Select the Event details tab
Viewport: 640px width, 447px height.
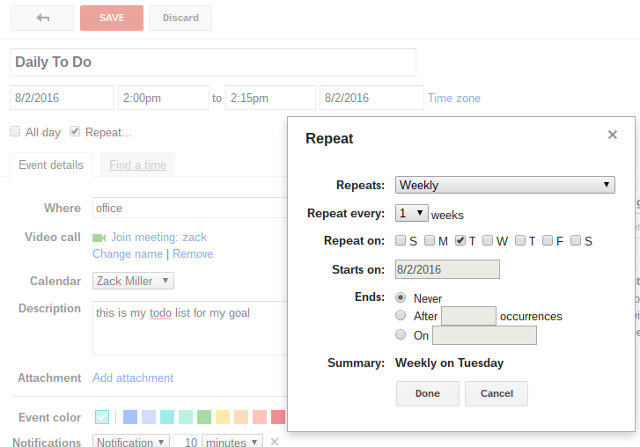(x=51, y=165)
